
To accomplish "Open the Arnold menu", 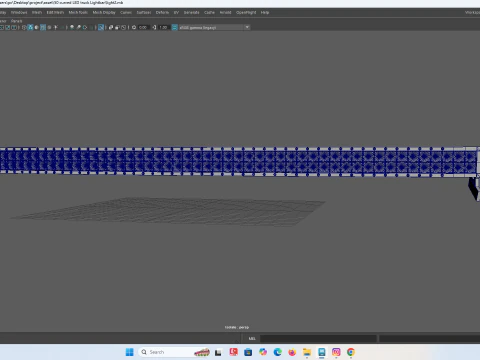I will point(225,12).
